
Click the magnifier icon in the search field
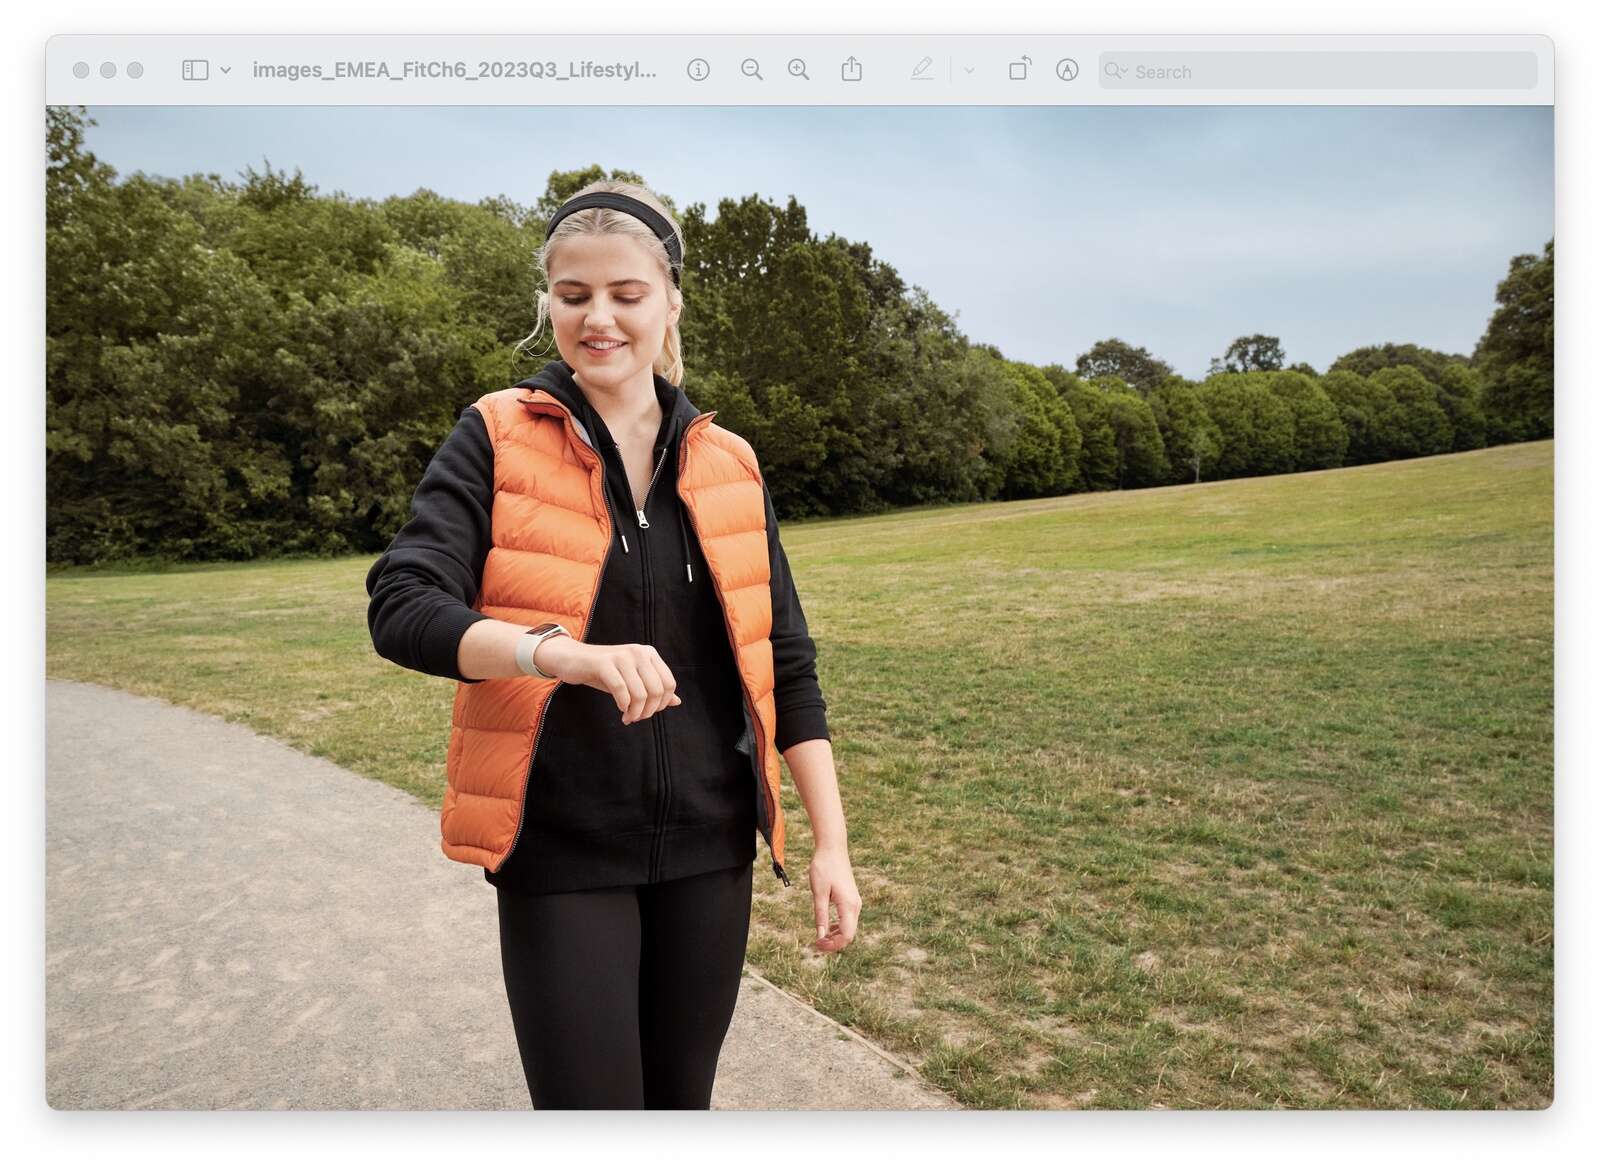tap(1115, 71)
